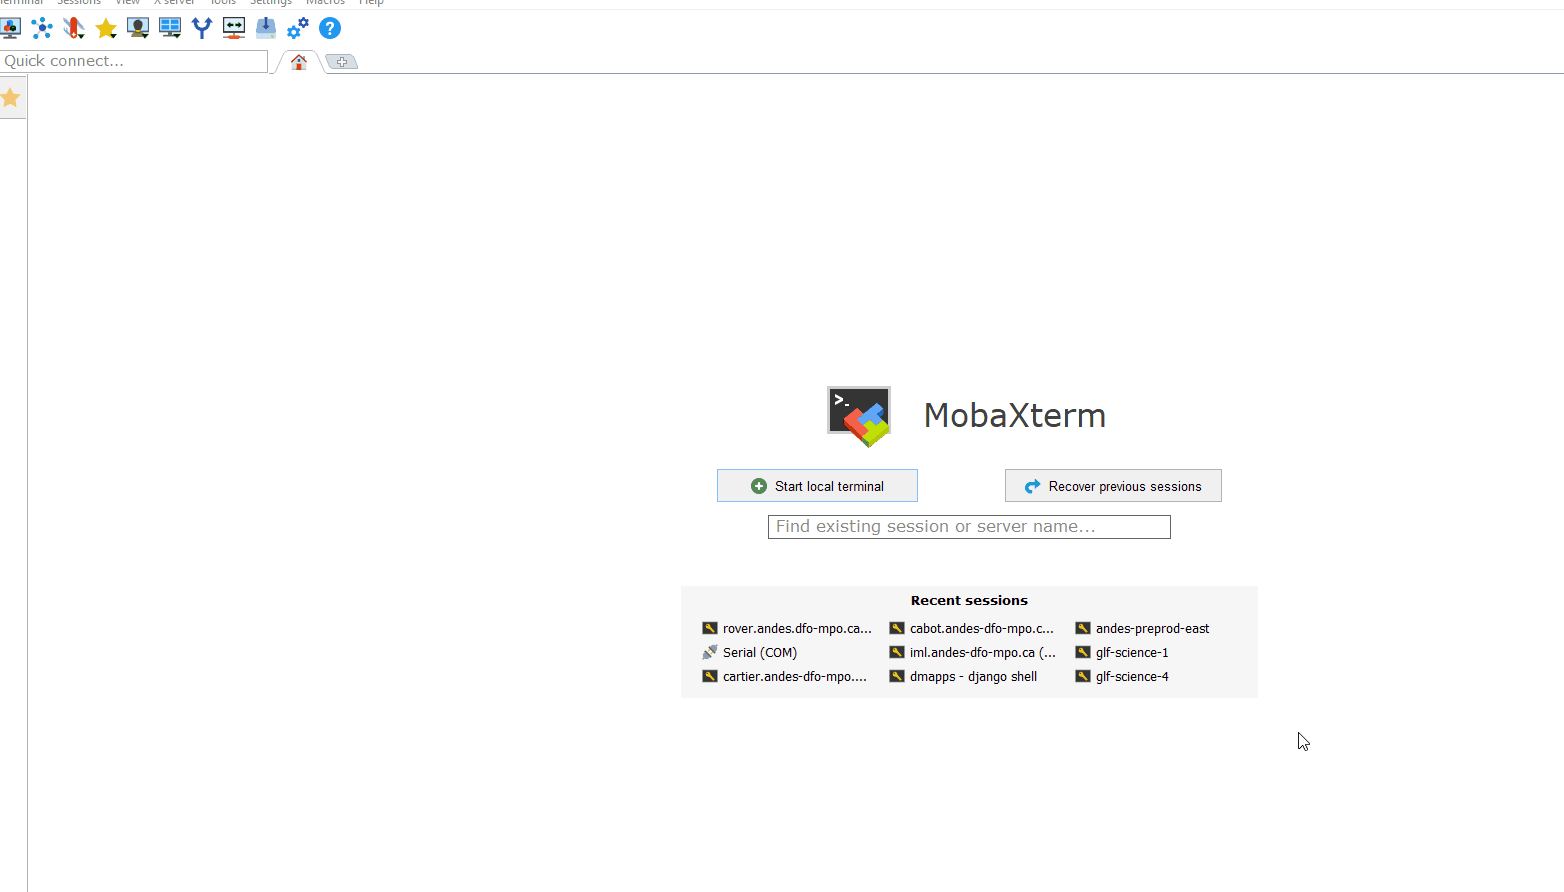This screenshot has width=1564, height=892.
Task: Open the Settings gears icon
Action: (298, 28)
